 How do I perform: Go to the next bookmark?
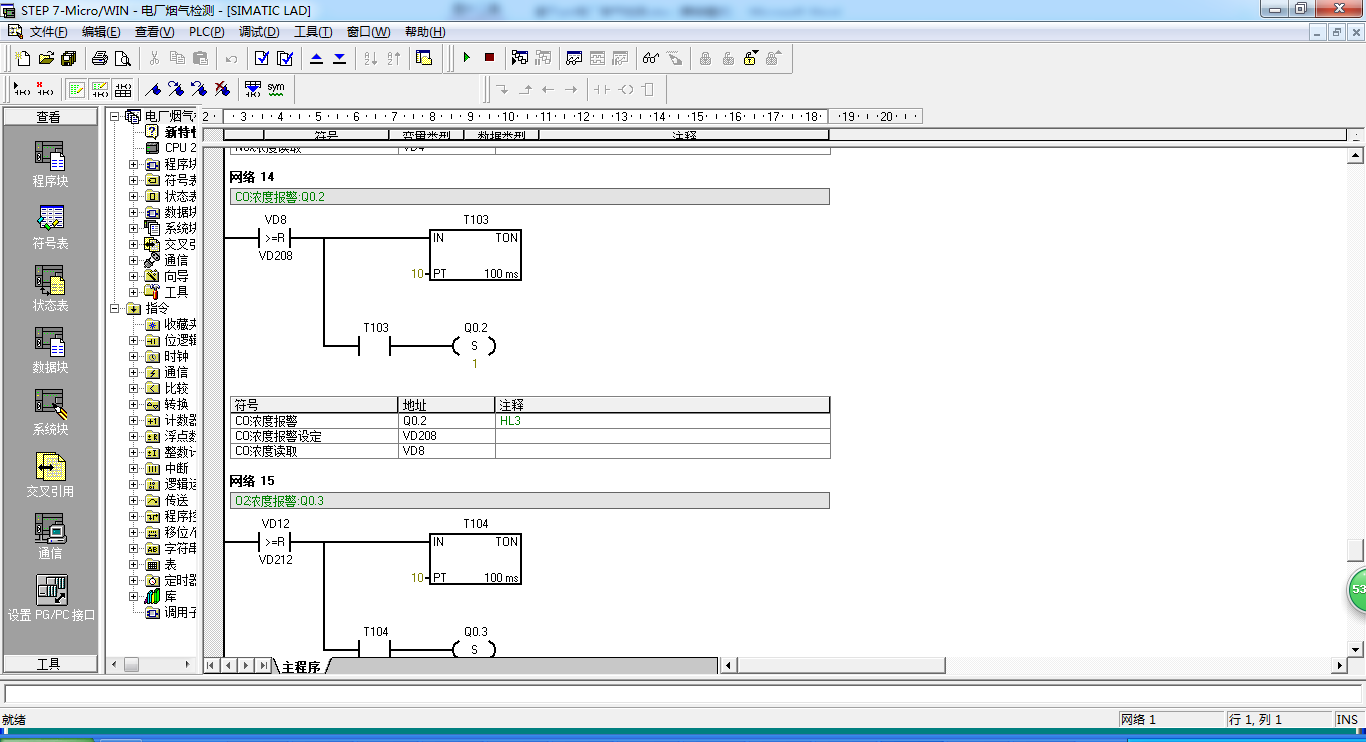(176, 89)
